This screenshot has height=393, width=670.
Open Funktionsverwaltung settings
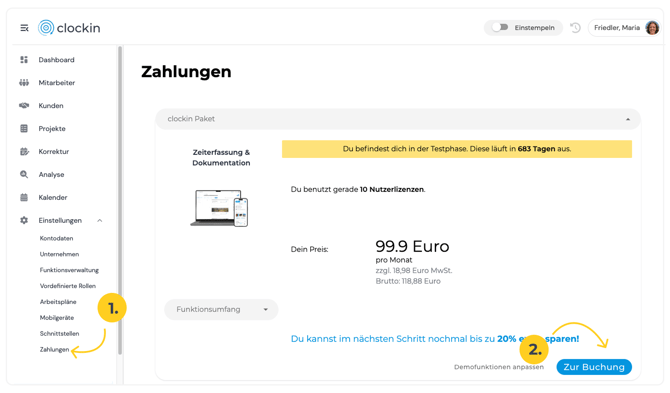click(69, 270)
